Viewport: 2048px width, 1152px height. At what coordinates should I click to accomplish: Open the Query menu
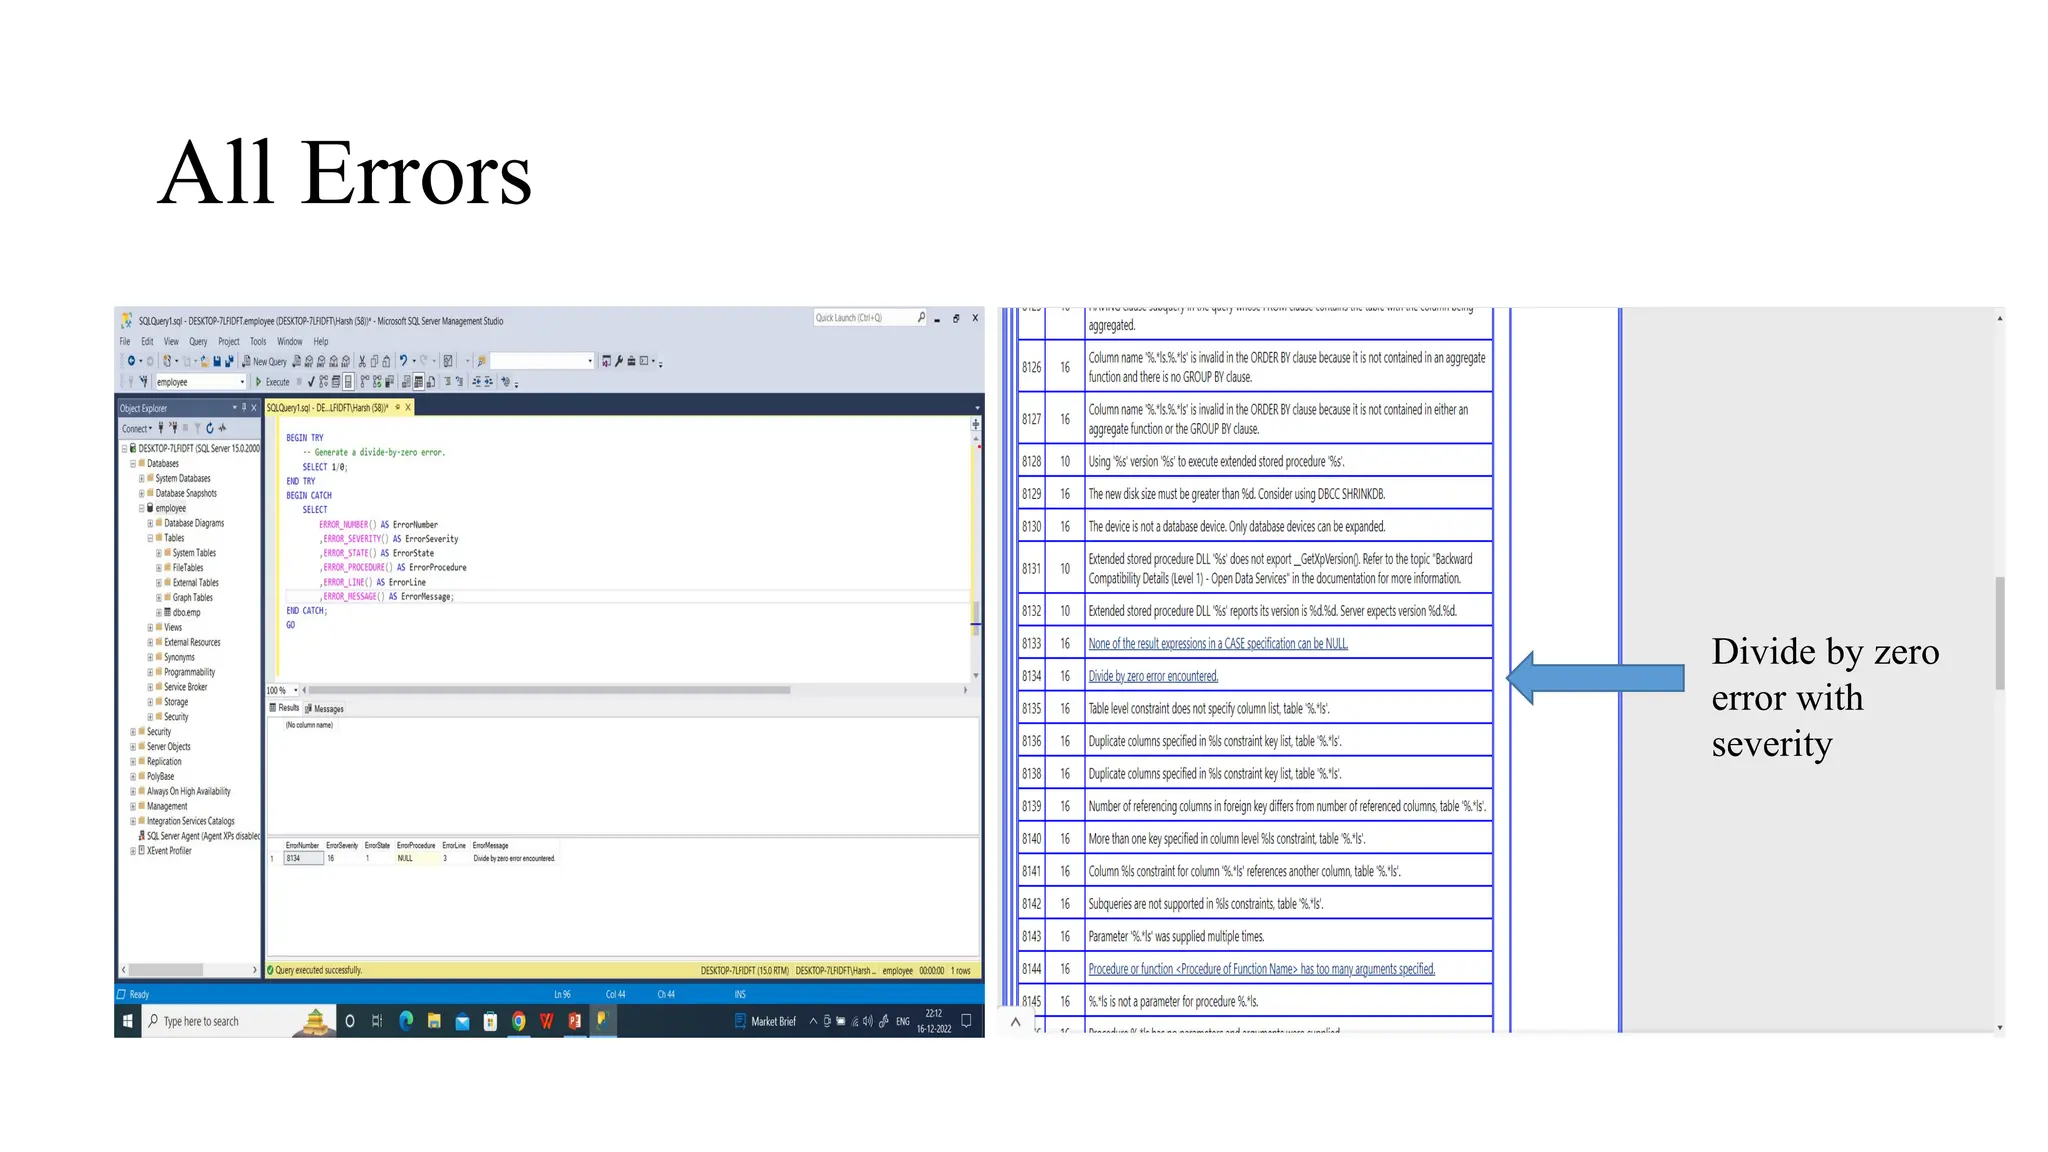pos(198,342)
